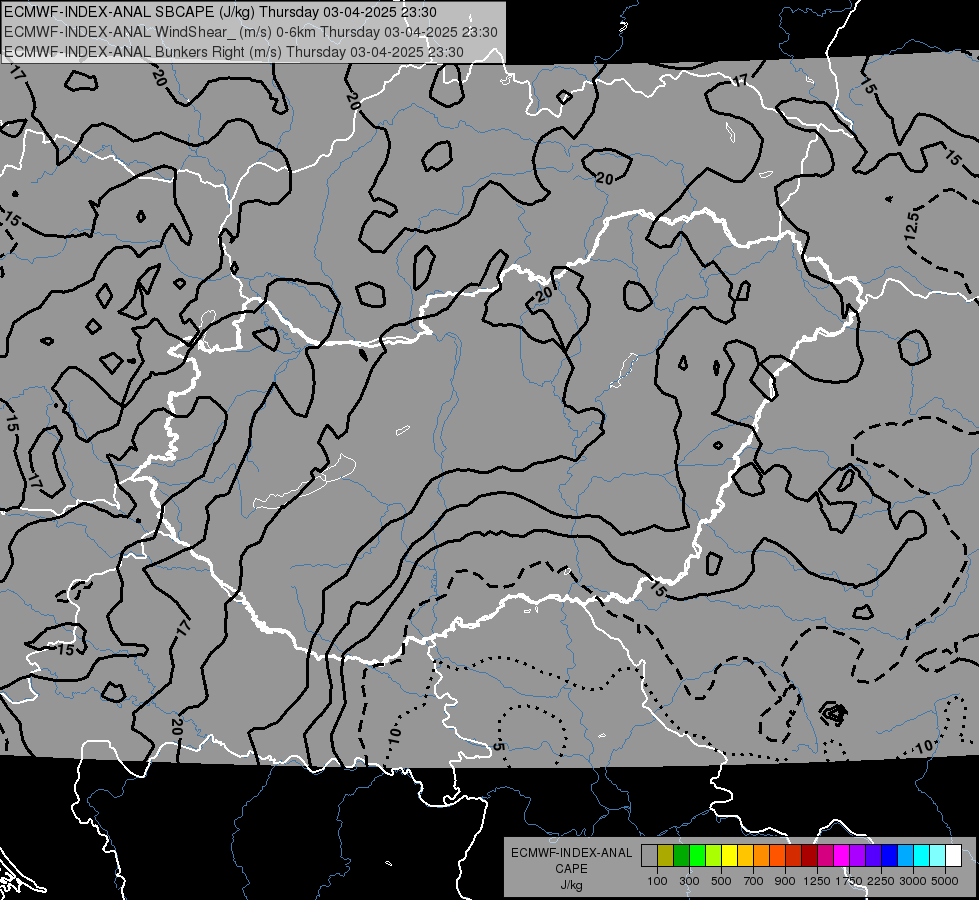Click the saturated cyan swatch in the CAPE legend
The image size is (979, 900).
click(x=922, y=856)
